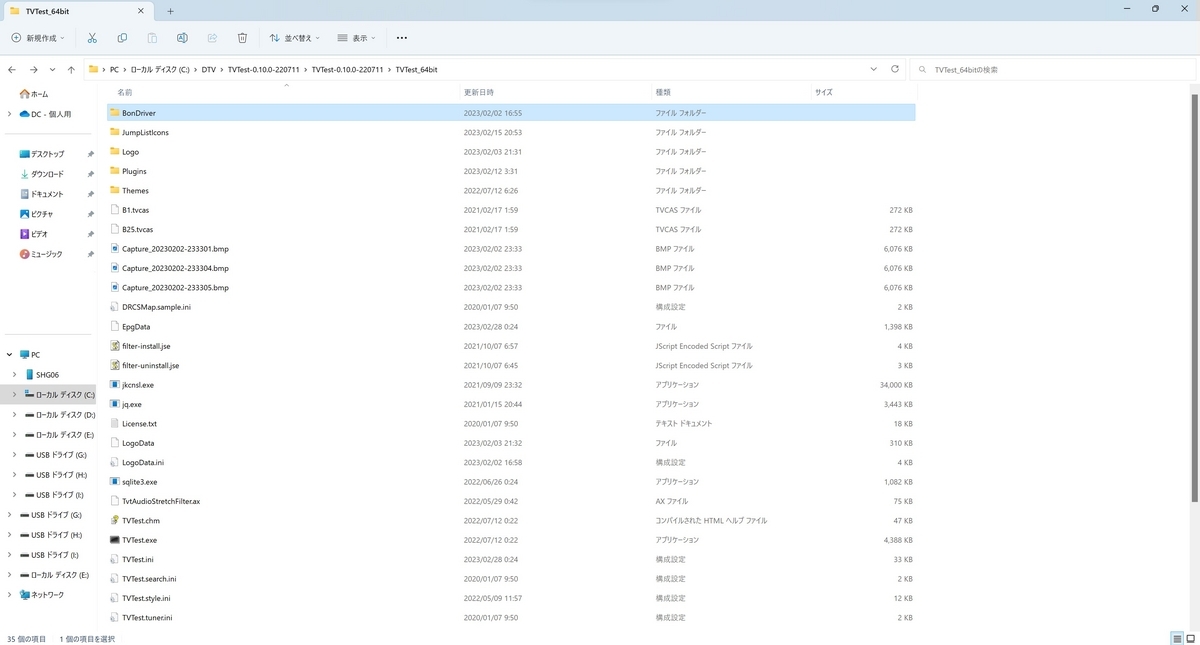This screenshot has width=1200, height=645.
Task: Open the 新規作成 menu
Action: [x=38, y=38]
